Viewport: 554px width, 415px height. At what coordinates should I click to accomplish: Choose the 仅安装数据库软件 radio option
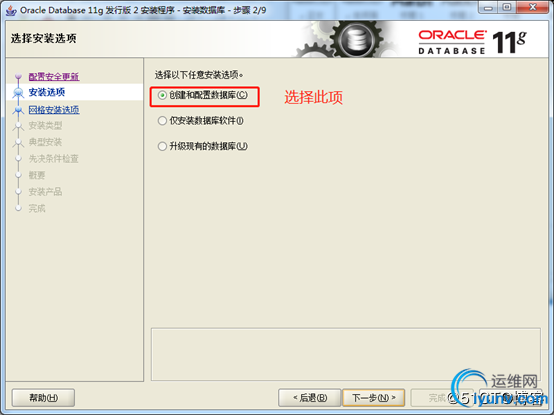(x=201, y=121)
